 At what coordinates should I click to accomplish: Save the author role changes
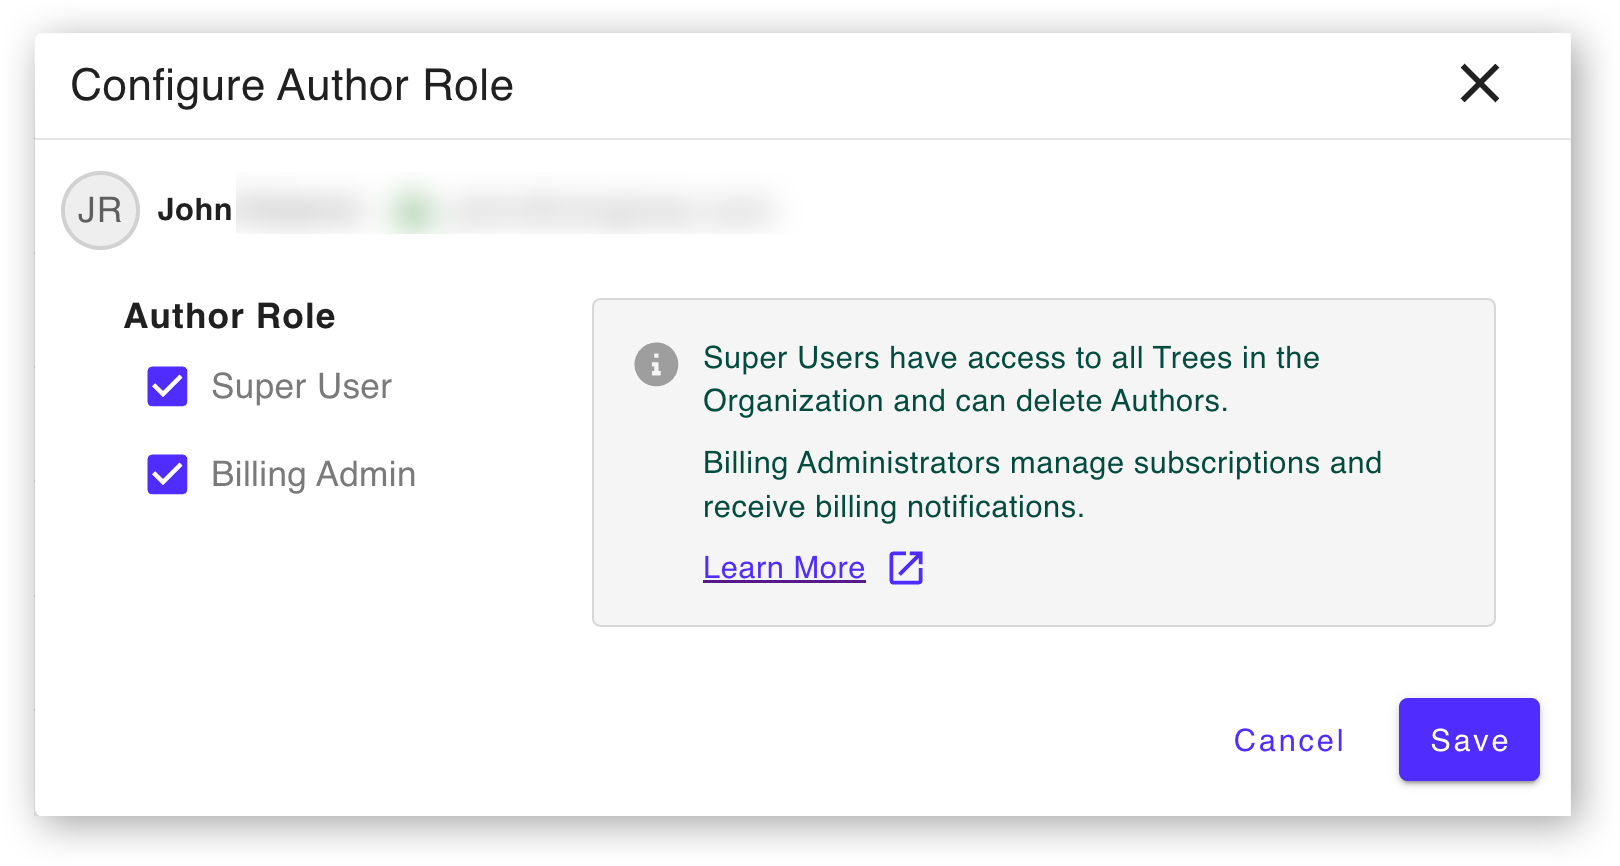(1469, 740)
